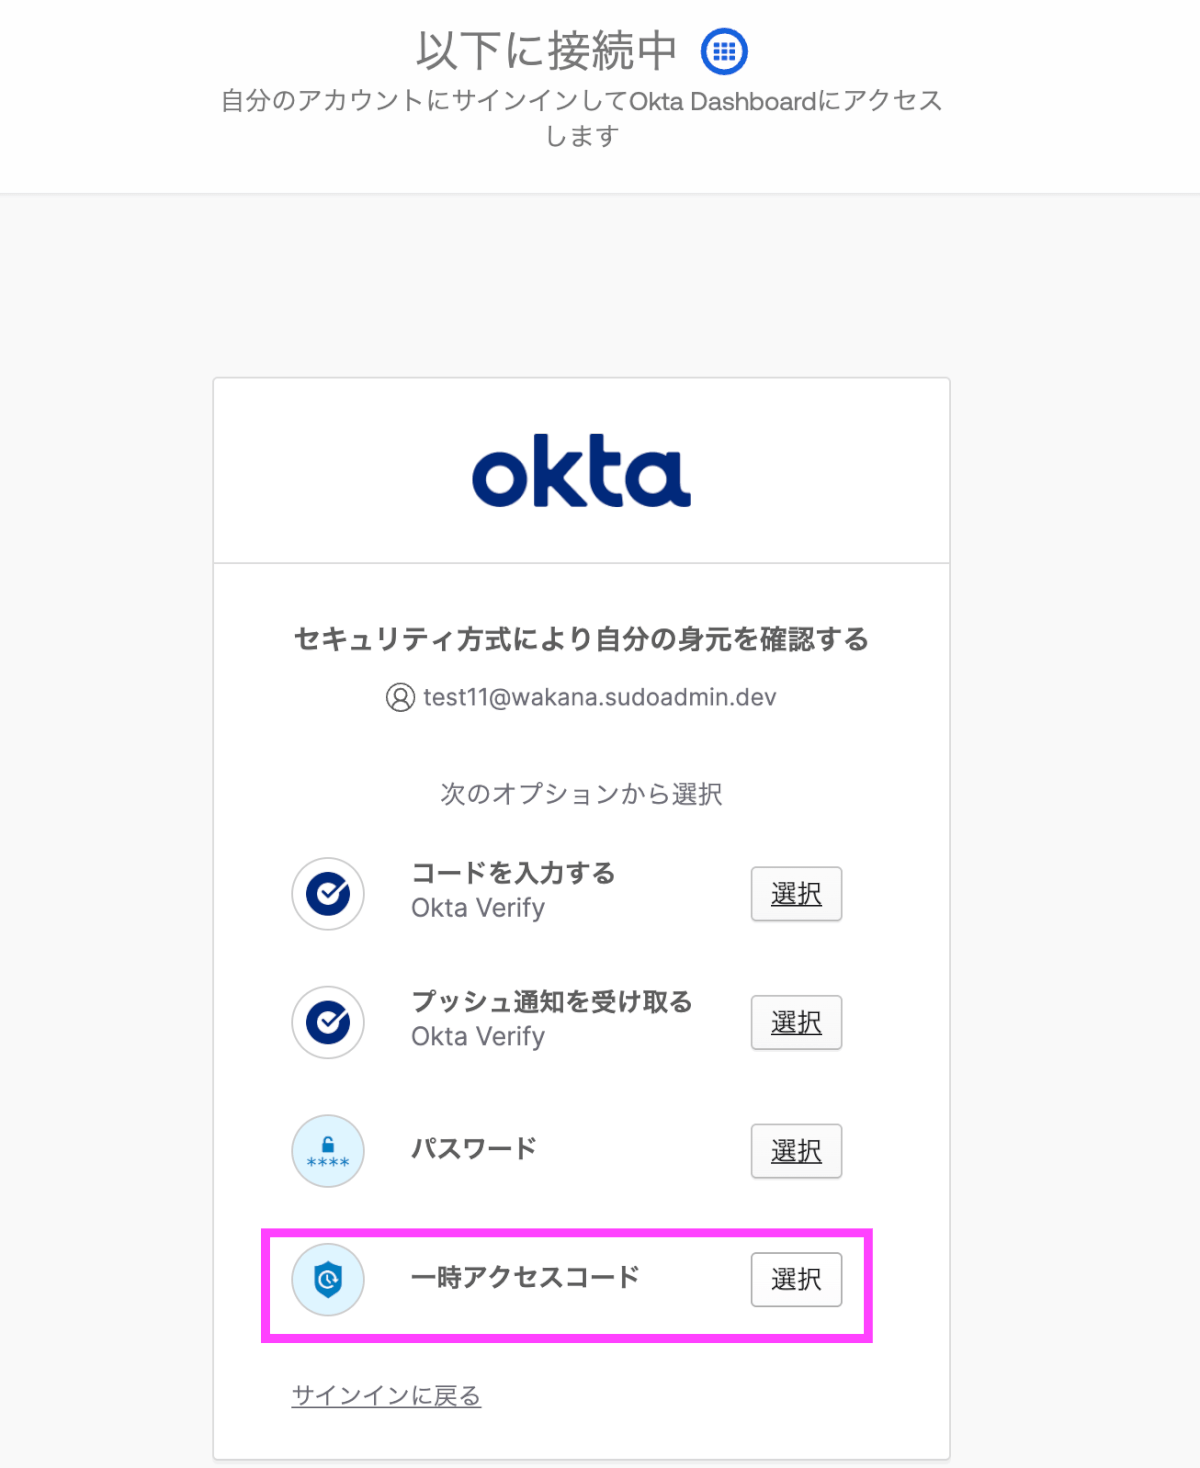This screenshot has height=1468, width=1200.
Task: Click the Okta logo
Action: [581, 471]
